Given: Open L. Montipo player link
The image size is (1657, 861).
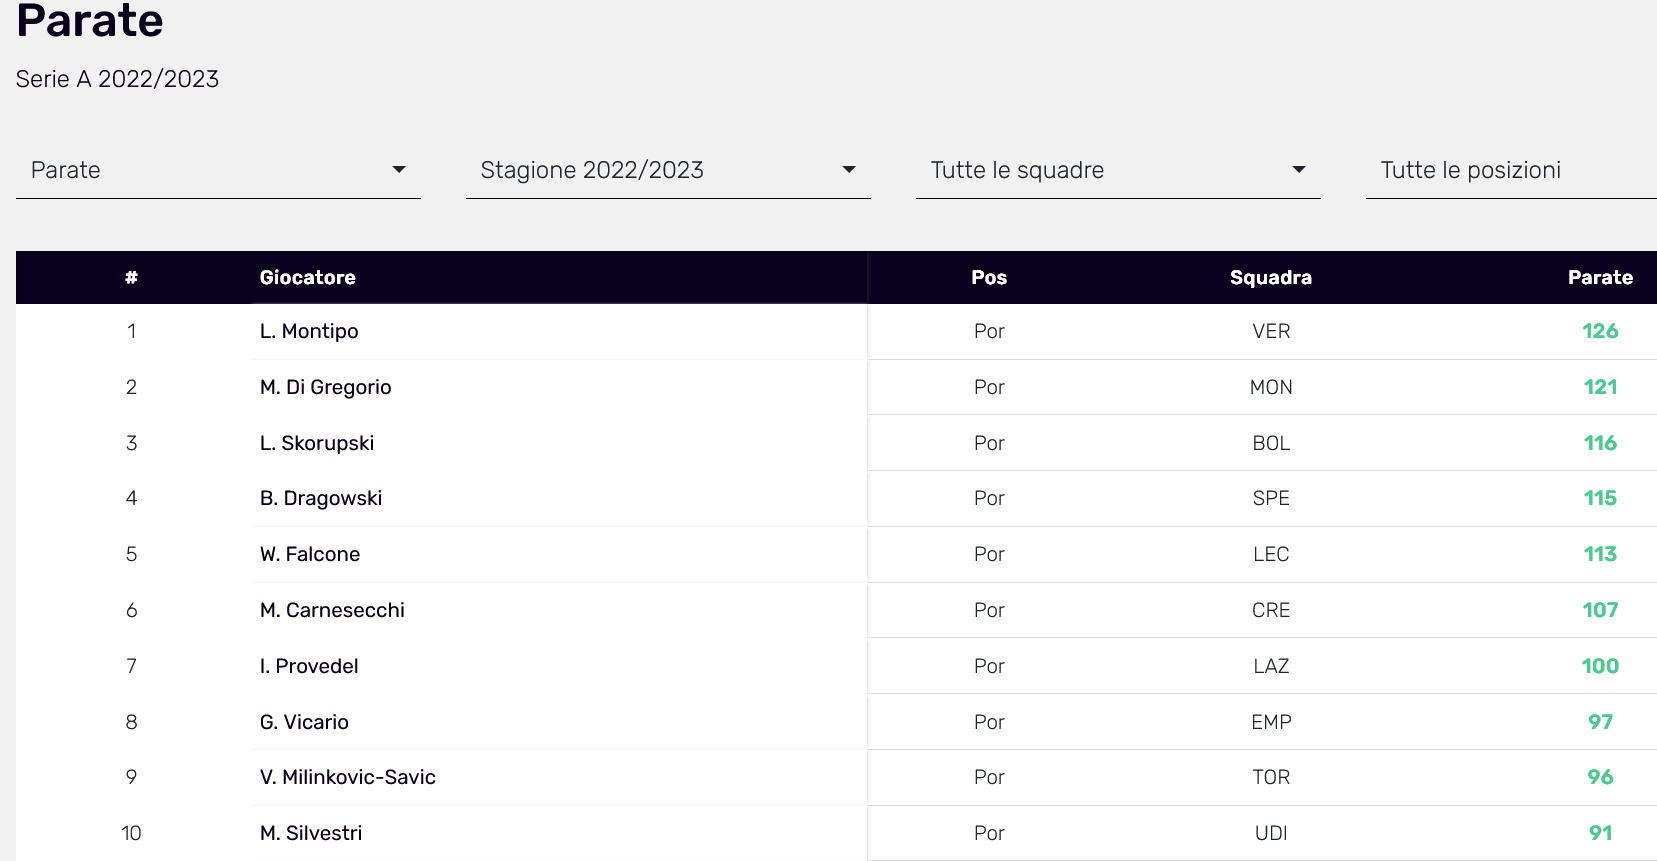Looking at the screenshot, I should tap(309, 332).
